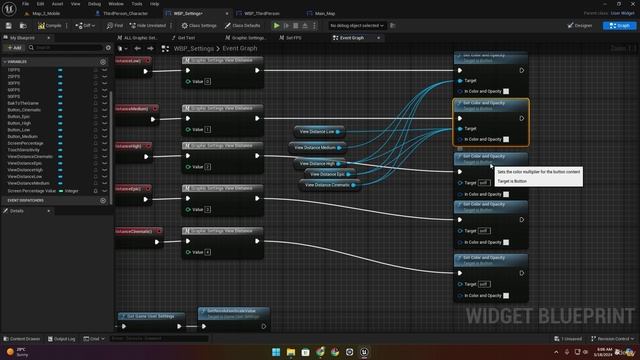Click color swatch on bottom Set Color node

coord(506,296)
